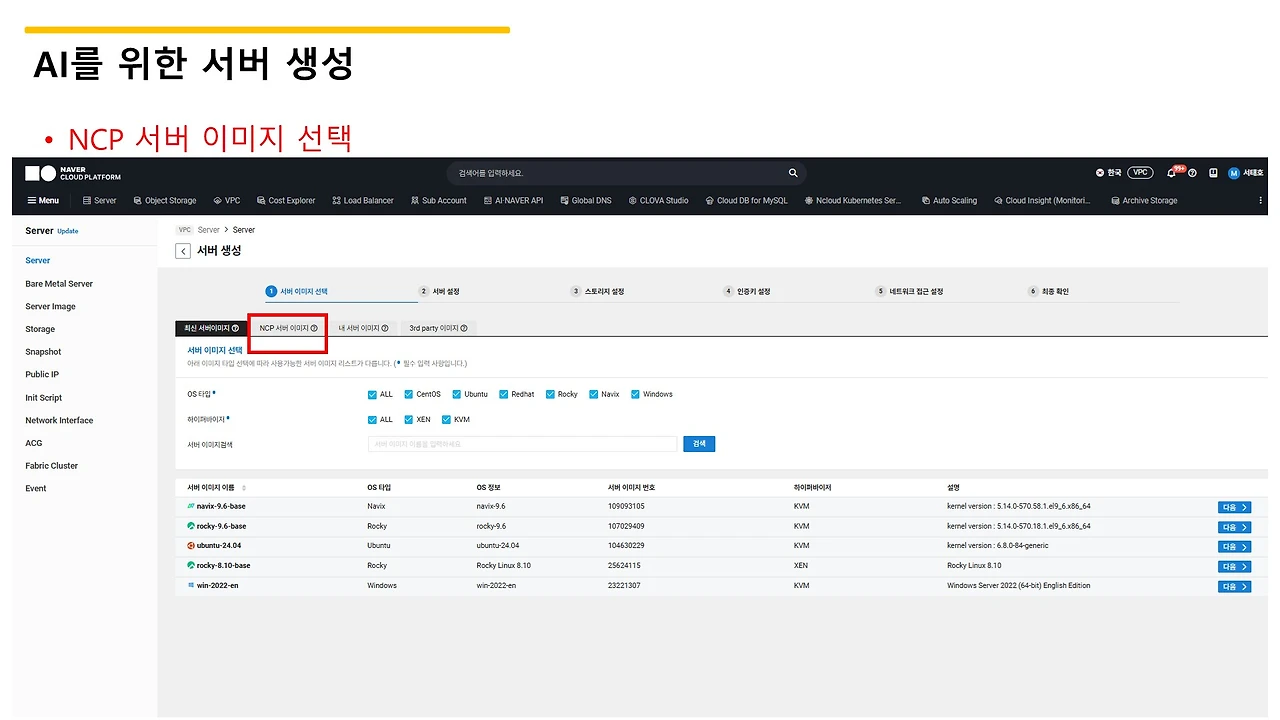Open the Cloud DB for MySQL shortcut
The image size is (1280, 720).
pos(746,200)
